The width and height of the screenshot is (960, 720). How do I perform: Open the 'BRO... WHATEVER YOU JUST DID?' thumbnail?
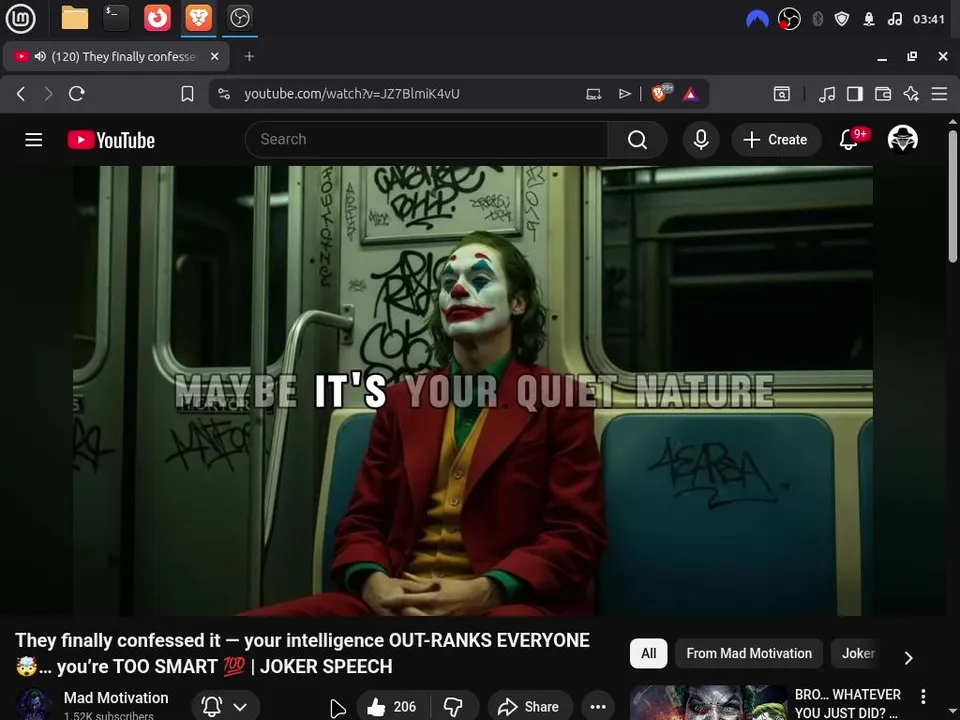pyautogui.click(x=708, y=703)
